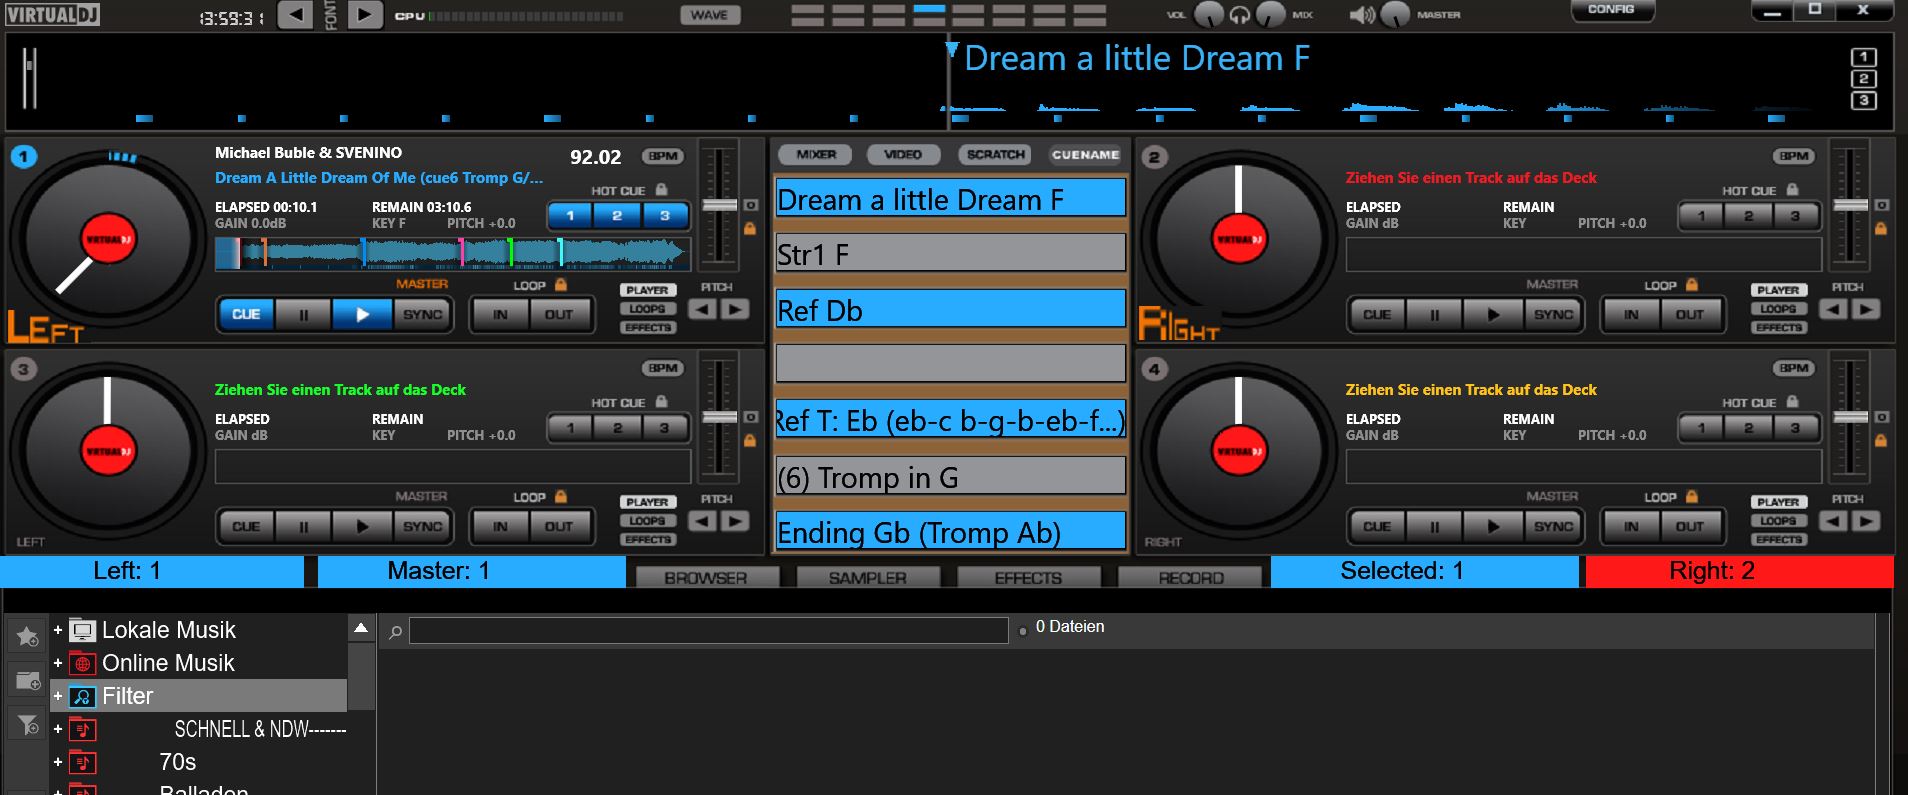Switch to the CUENAME panel
This screenshot has height=795, width=1908.
coord(1085,155)
